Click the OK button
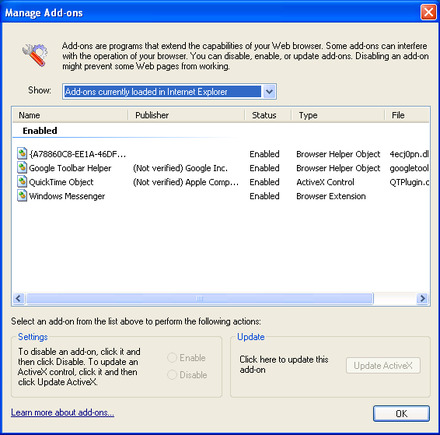 click(x=401, y=414)
